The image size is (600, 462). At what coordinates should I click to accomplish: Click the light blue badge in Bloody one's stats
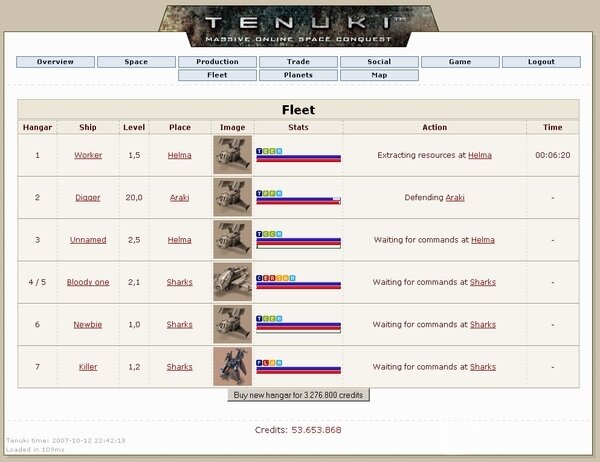tap(292, 278)
